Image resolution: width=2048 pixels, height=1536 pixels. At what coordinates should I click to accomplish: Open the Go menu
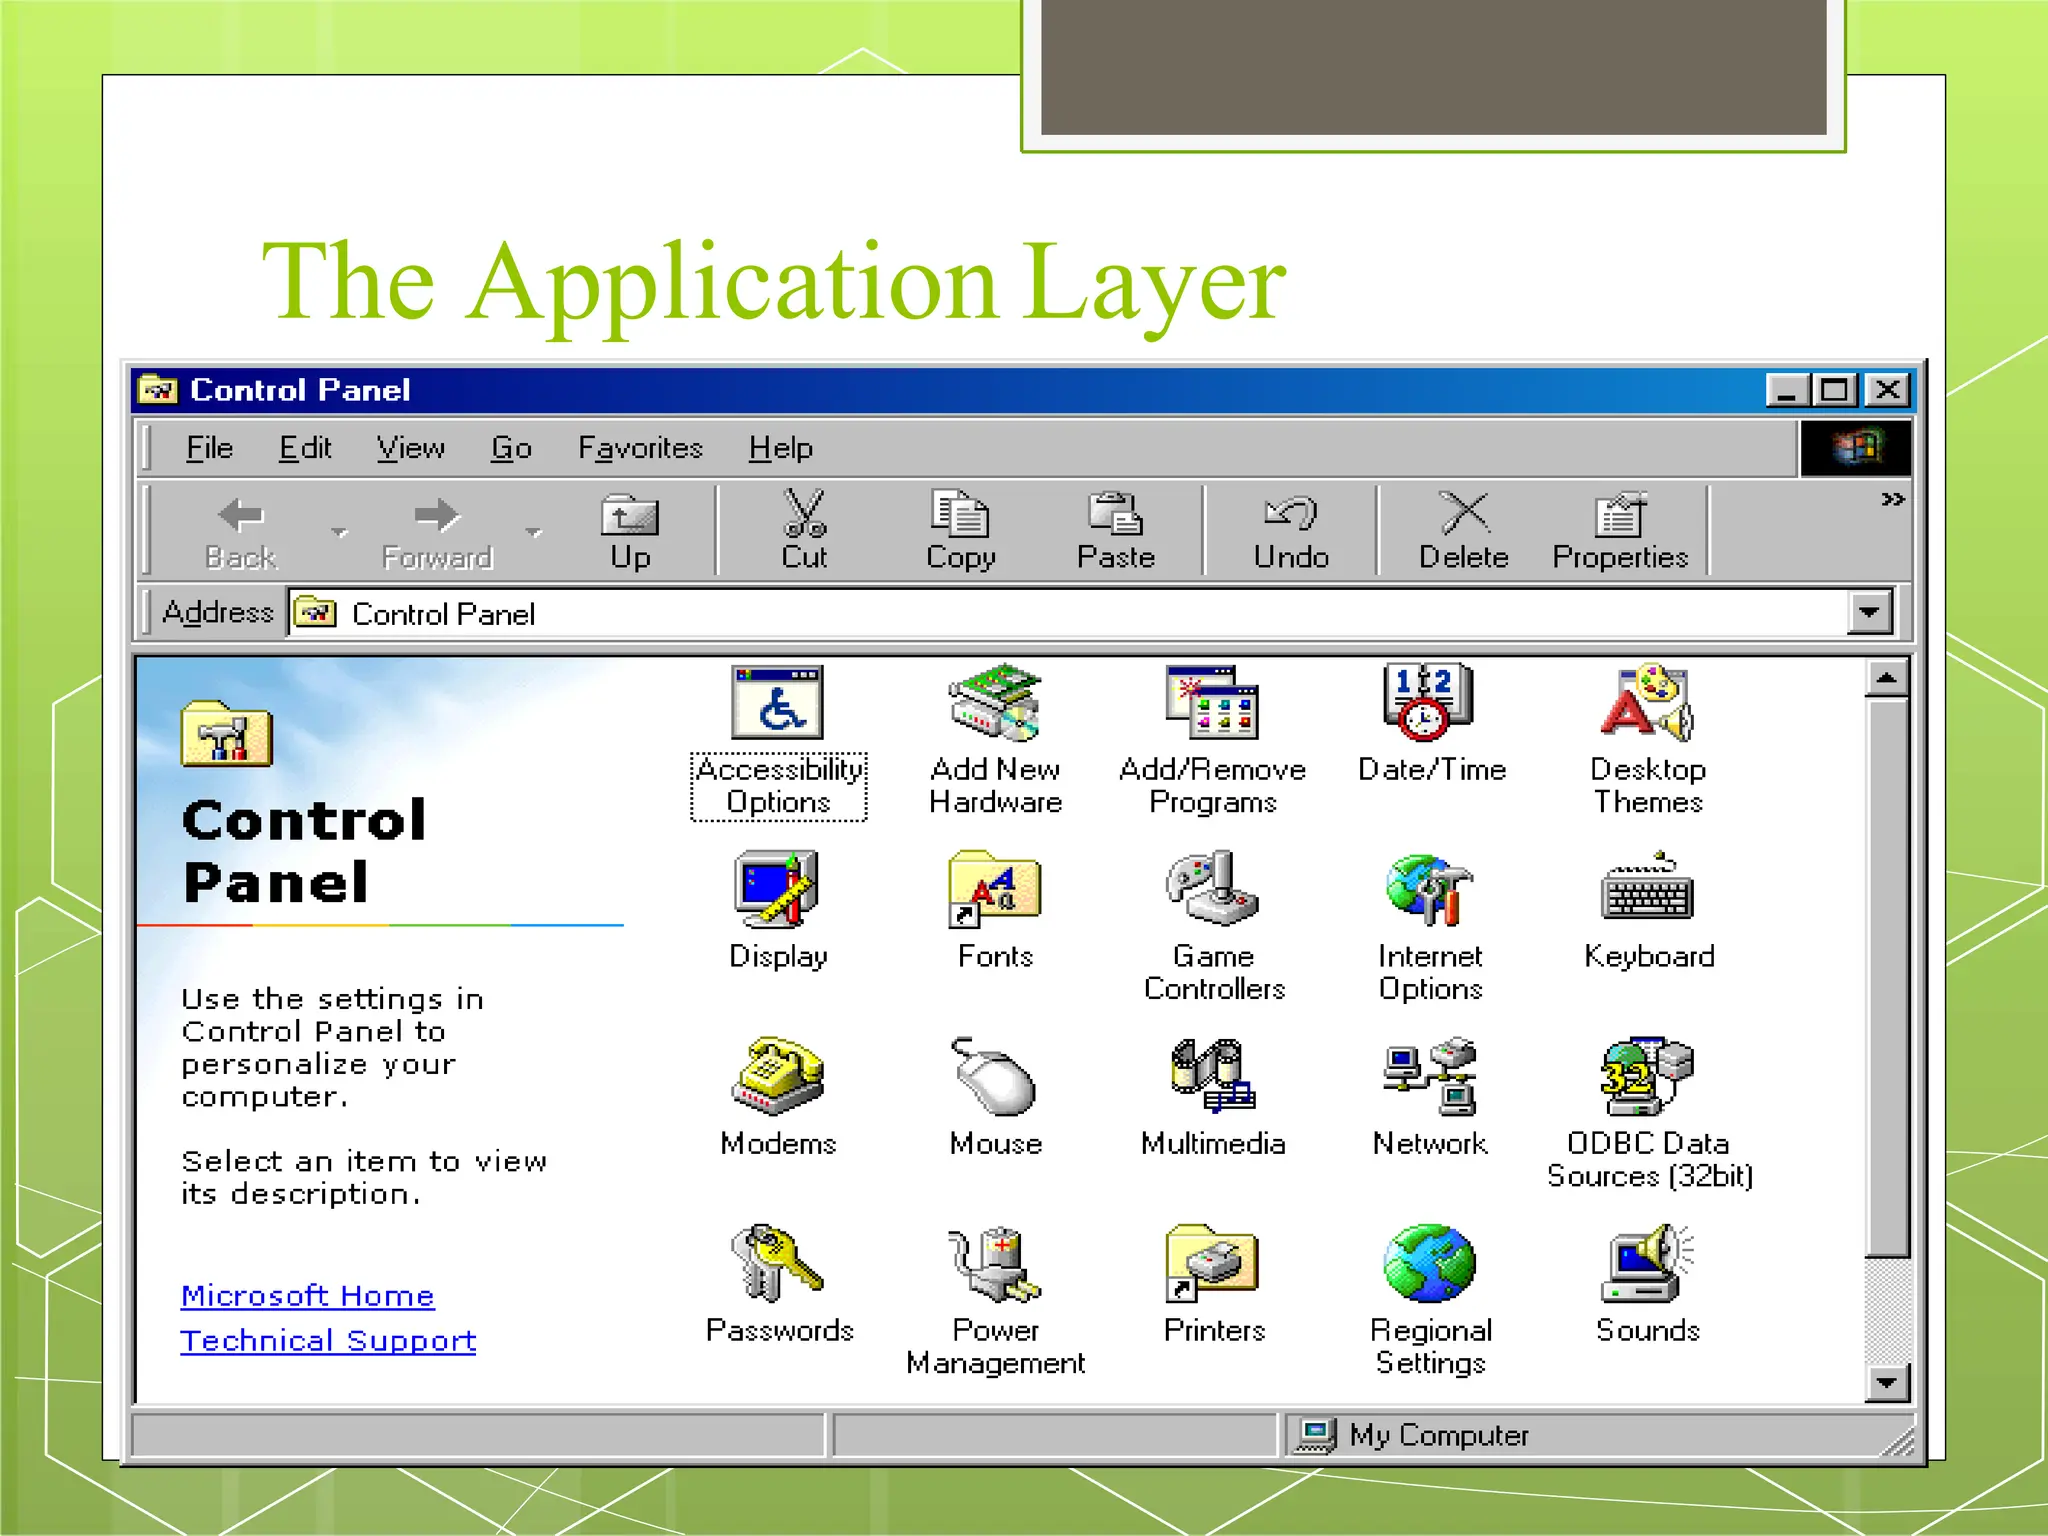click(511, 448)
